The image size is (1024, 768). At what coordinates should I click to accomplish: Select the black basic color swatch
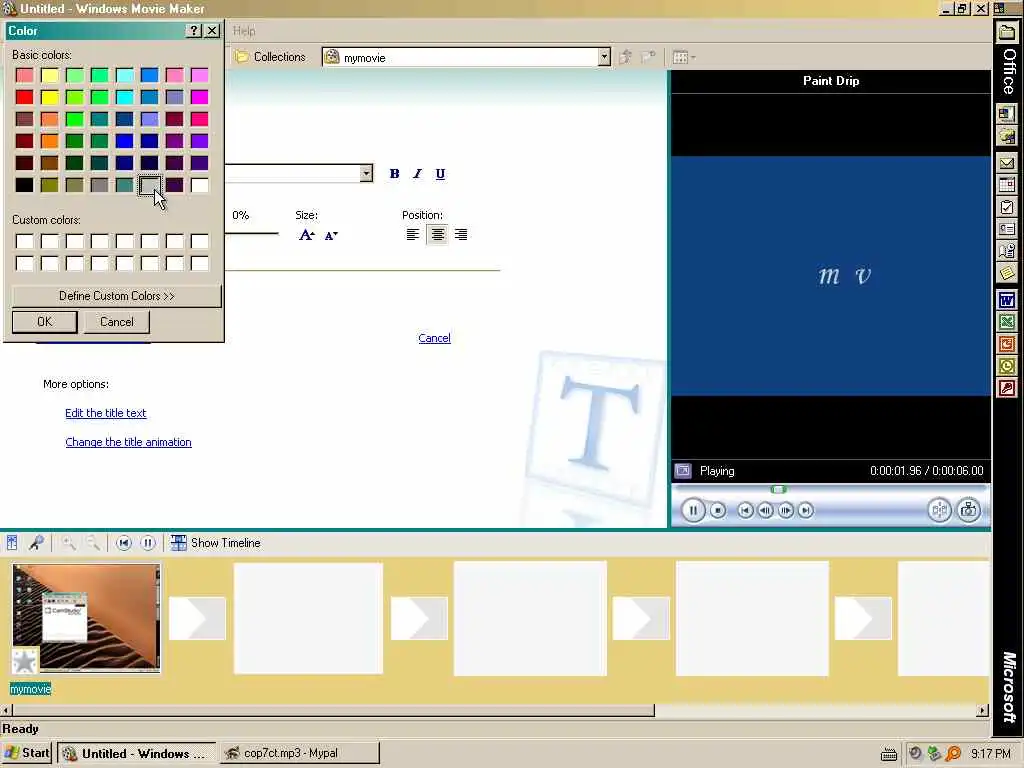coord(25,185)
